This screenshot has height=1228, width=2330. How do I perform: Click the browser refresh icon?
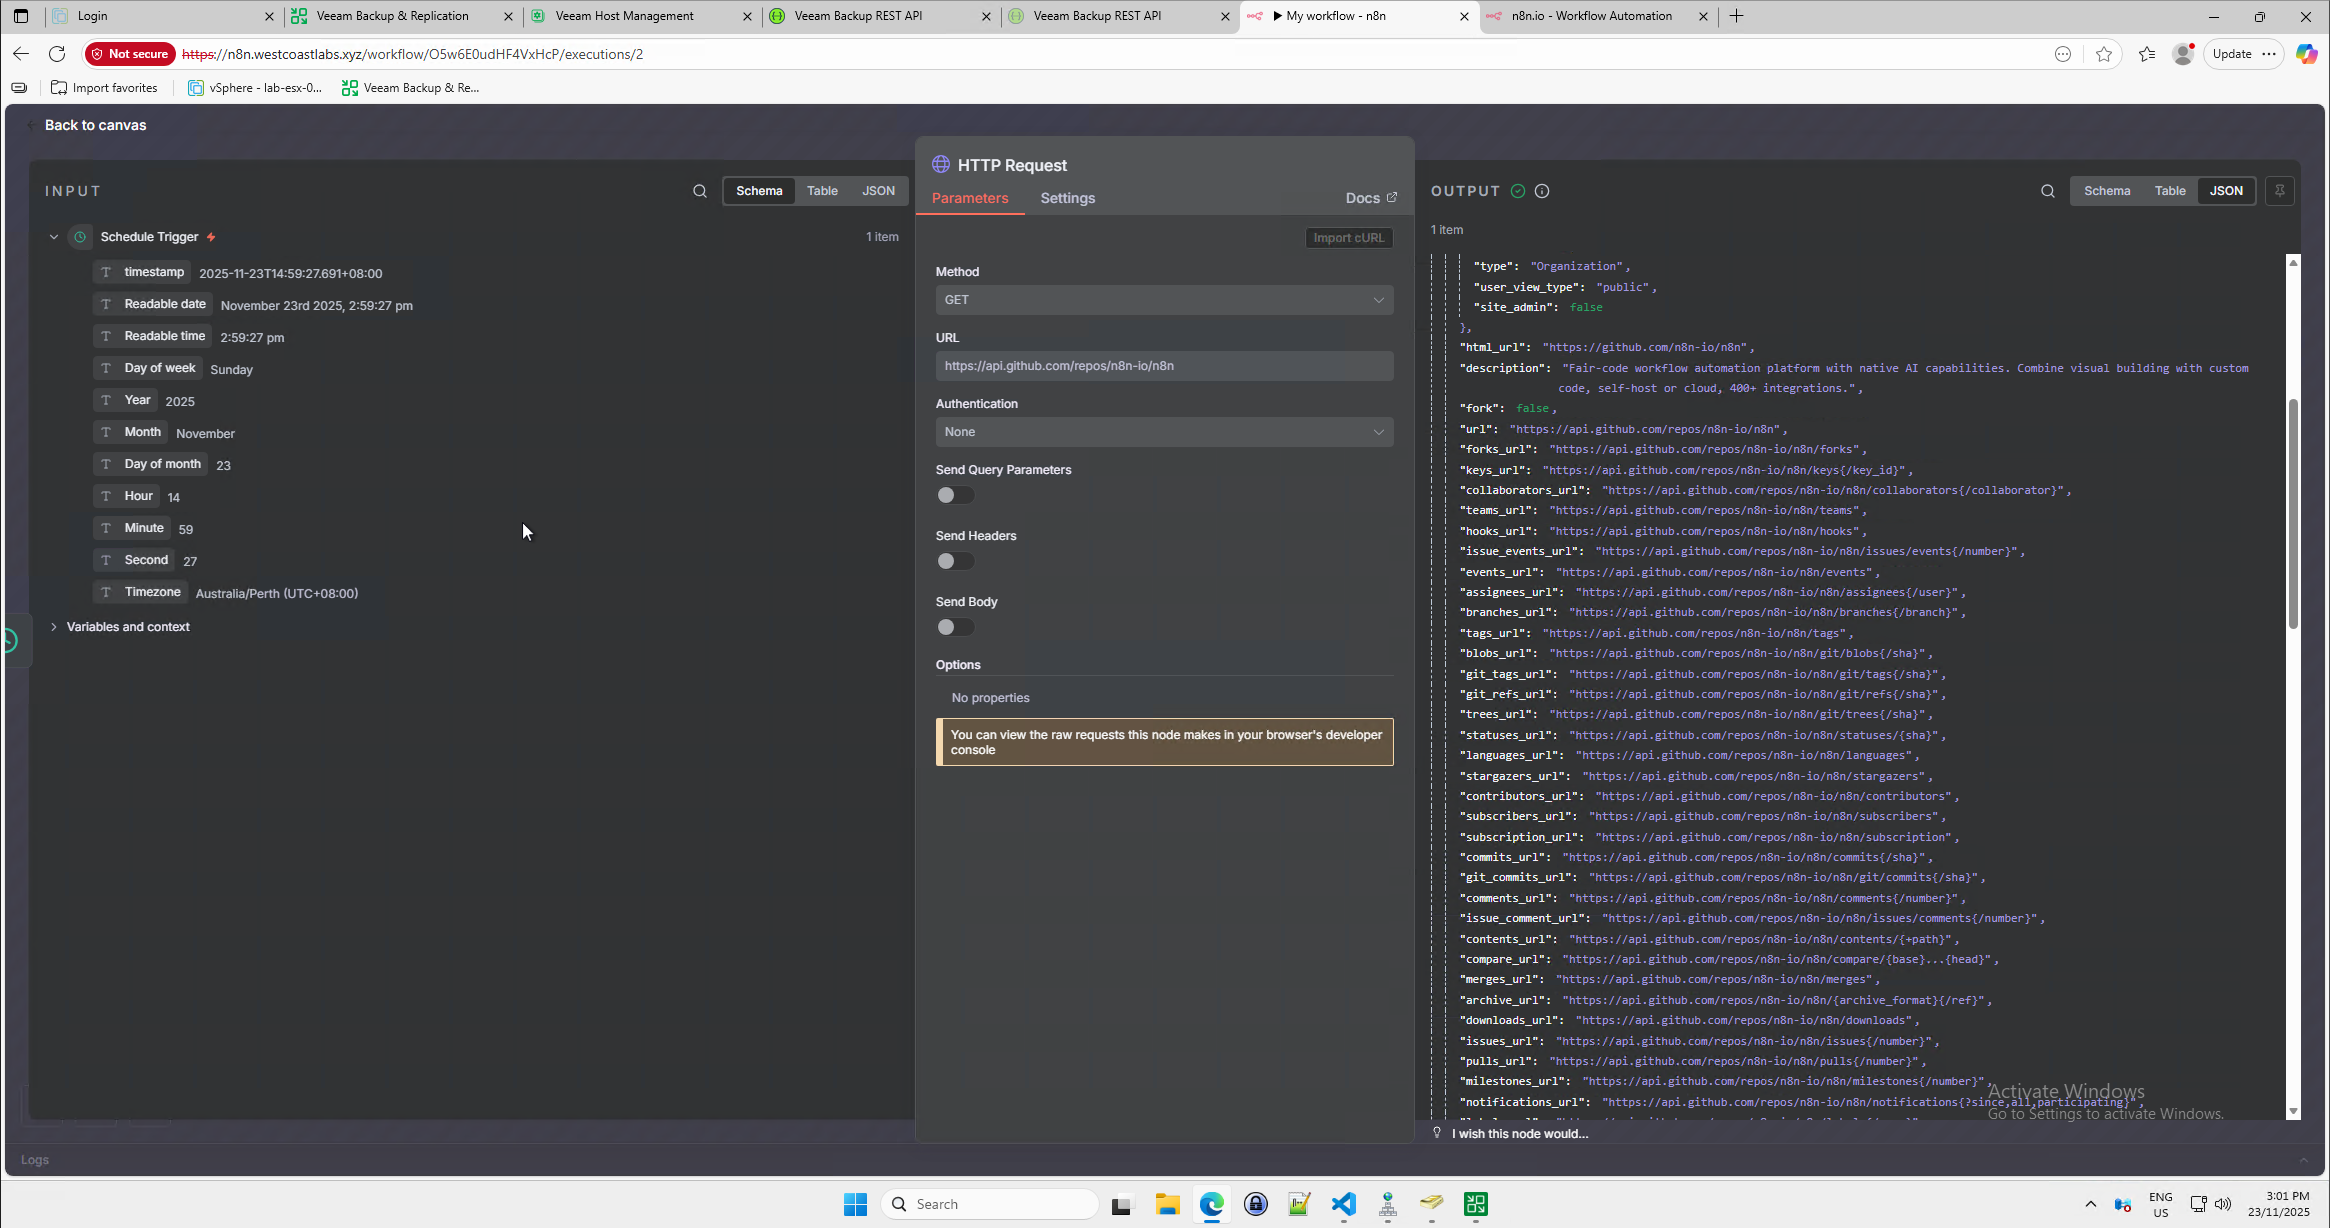[57, 54]
